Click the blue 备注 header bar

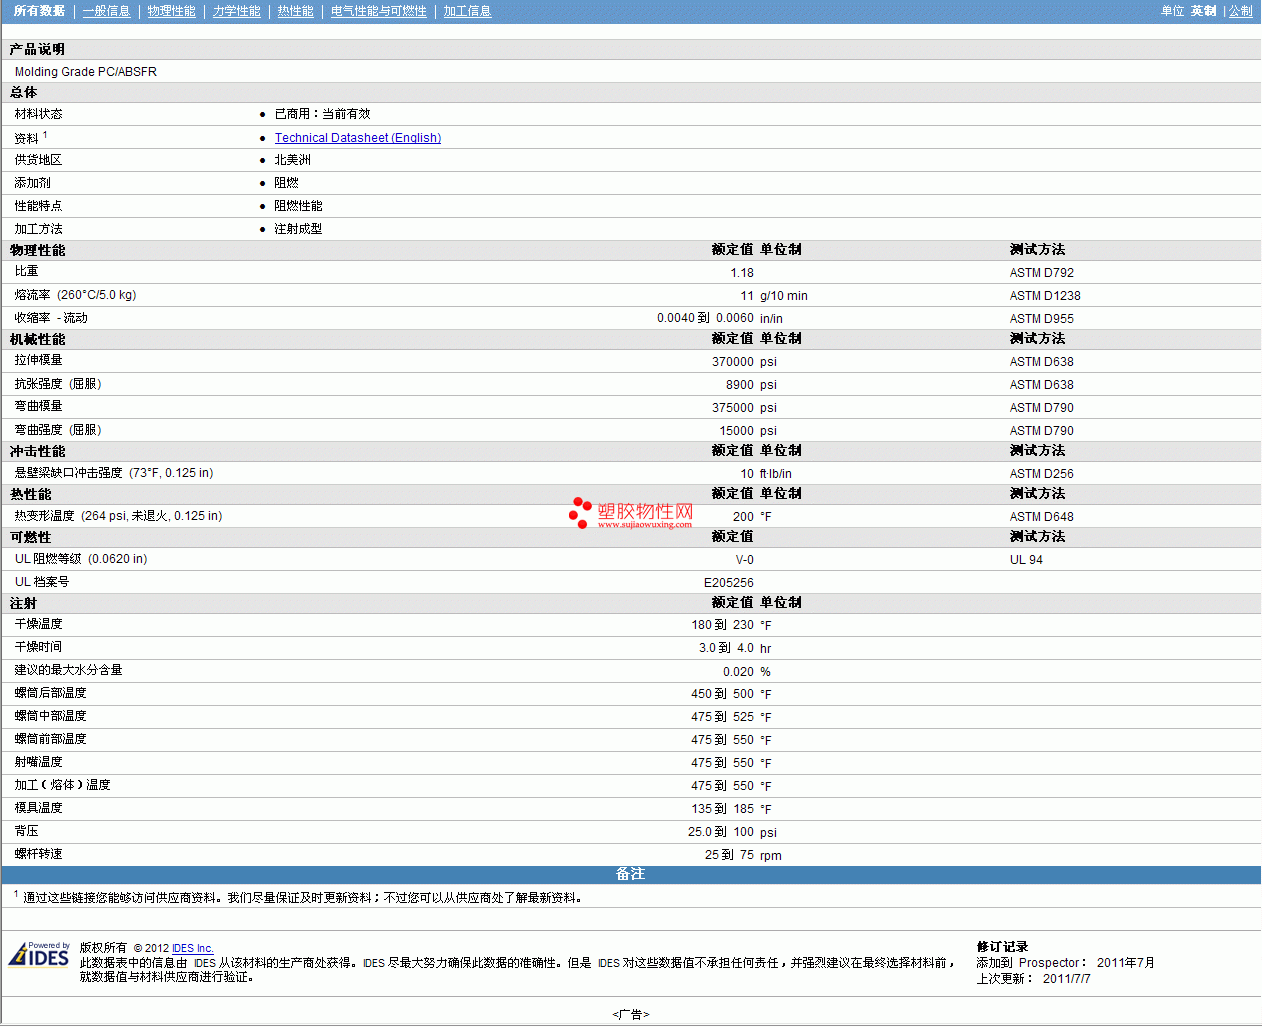[630, 874]
